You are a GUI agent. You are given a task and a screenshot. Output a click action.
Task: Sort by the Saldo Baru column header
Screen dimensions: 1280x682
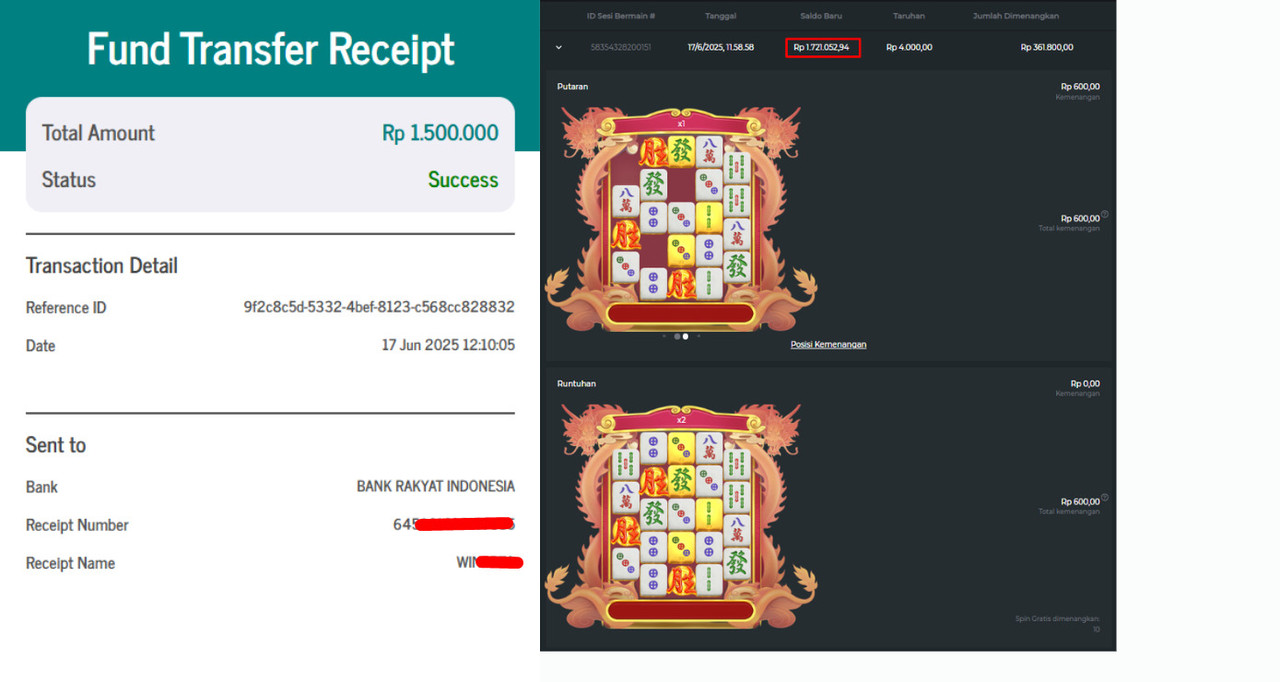[821, 16]
